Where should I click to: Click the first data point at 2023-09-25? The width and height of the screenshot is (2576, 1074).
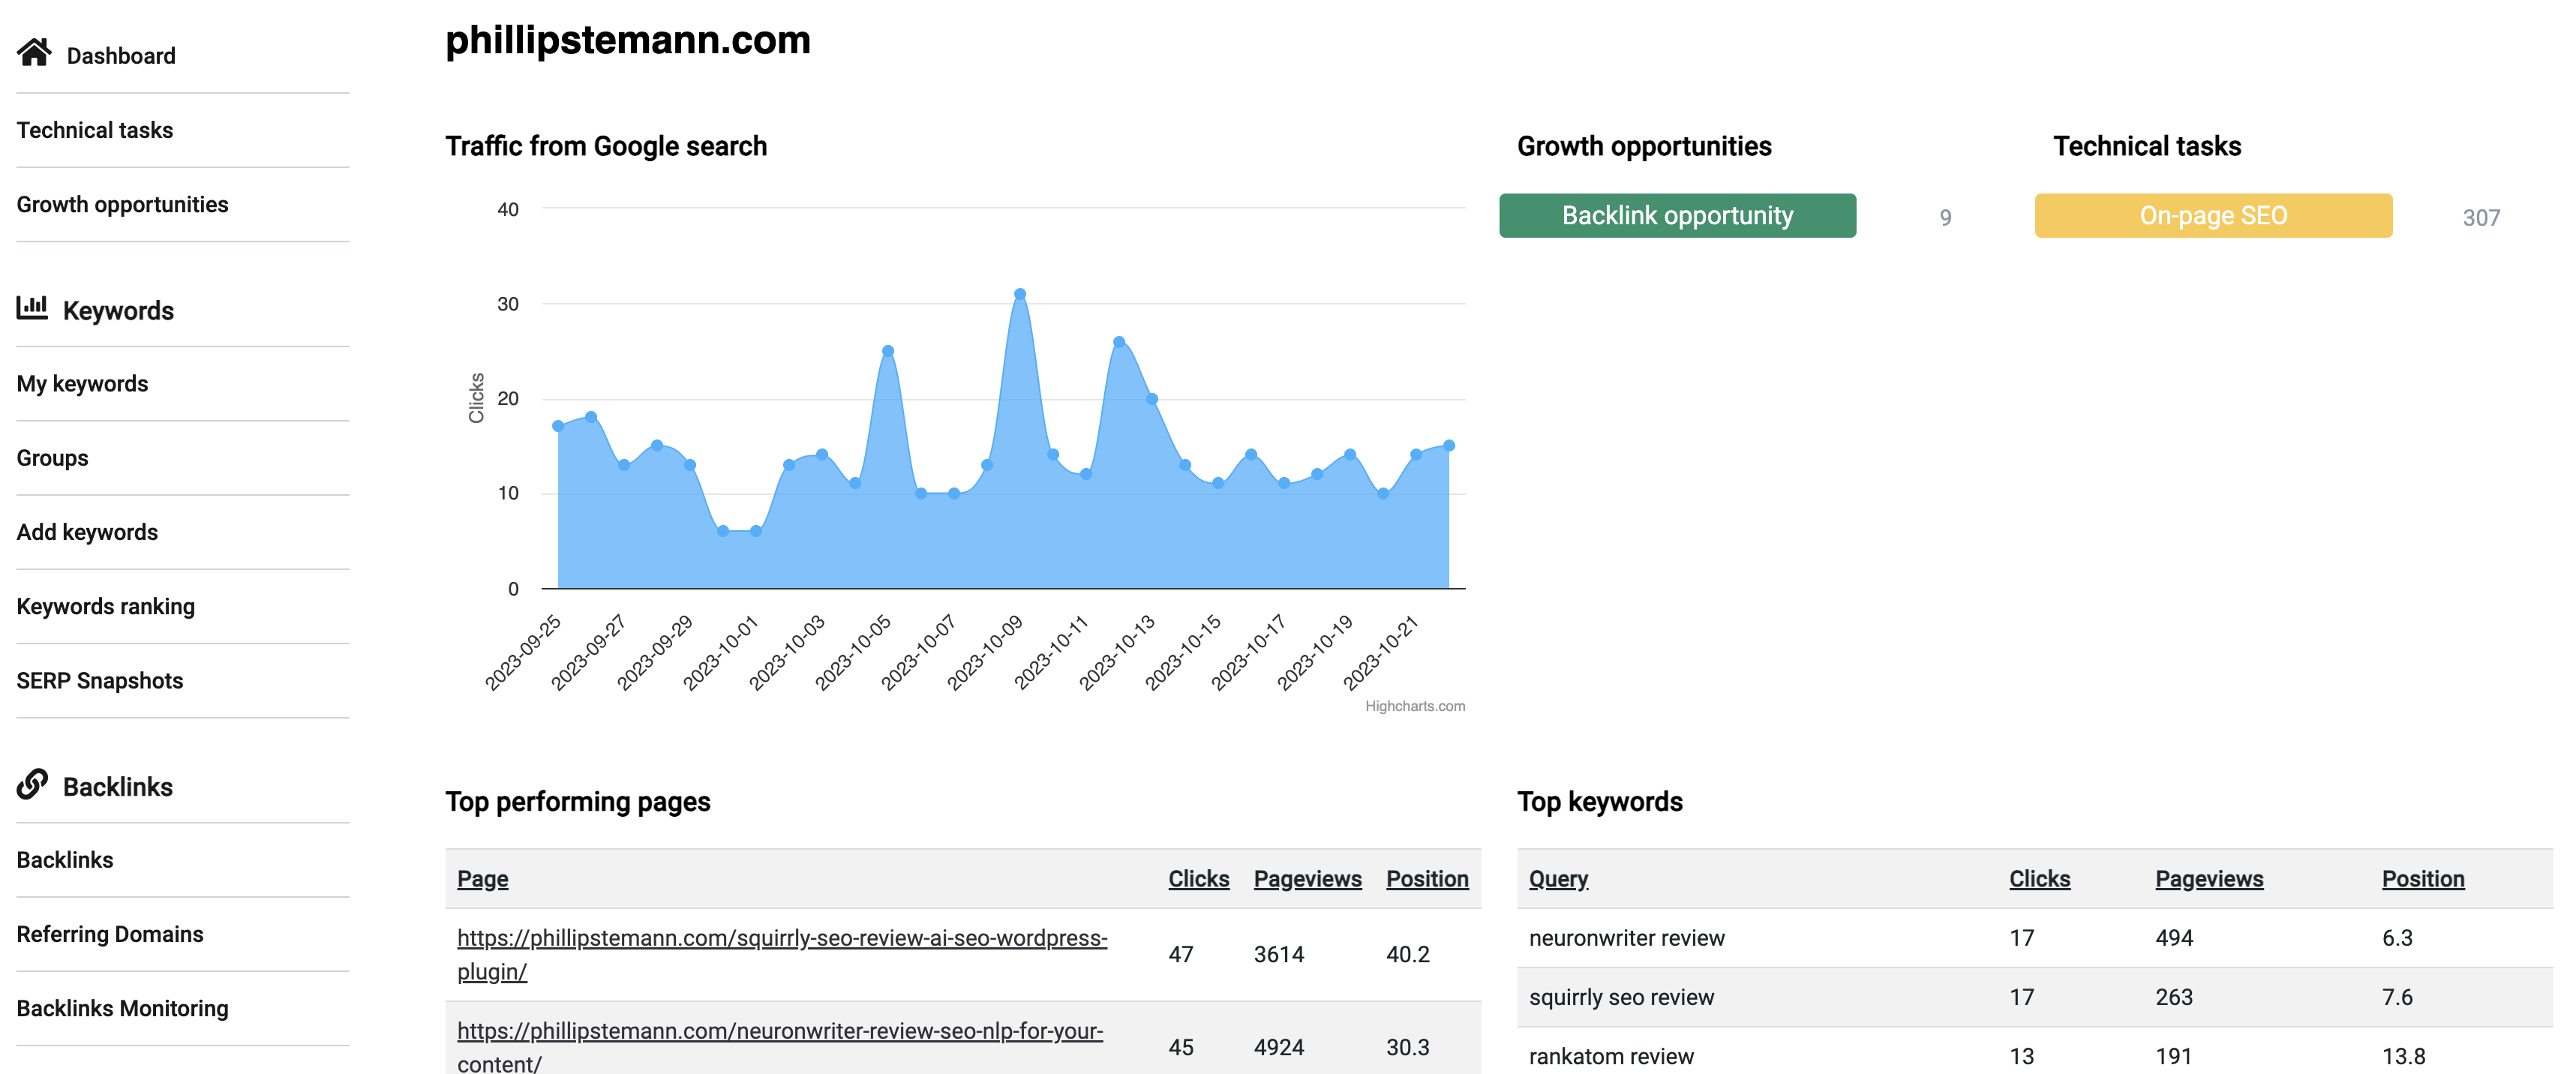pyautogui.click(x=557, y=426)
